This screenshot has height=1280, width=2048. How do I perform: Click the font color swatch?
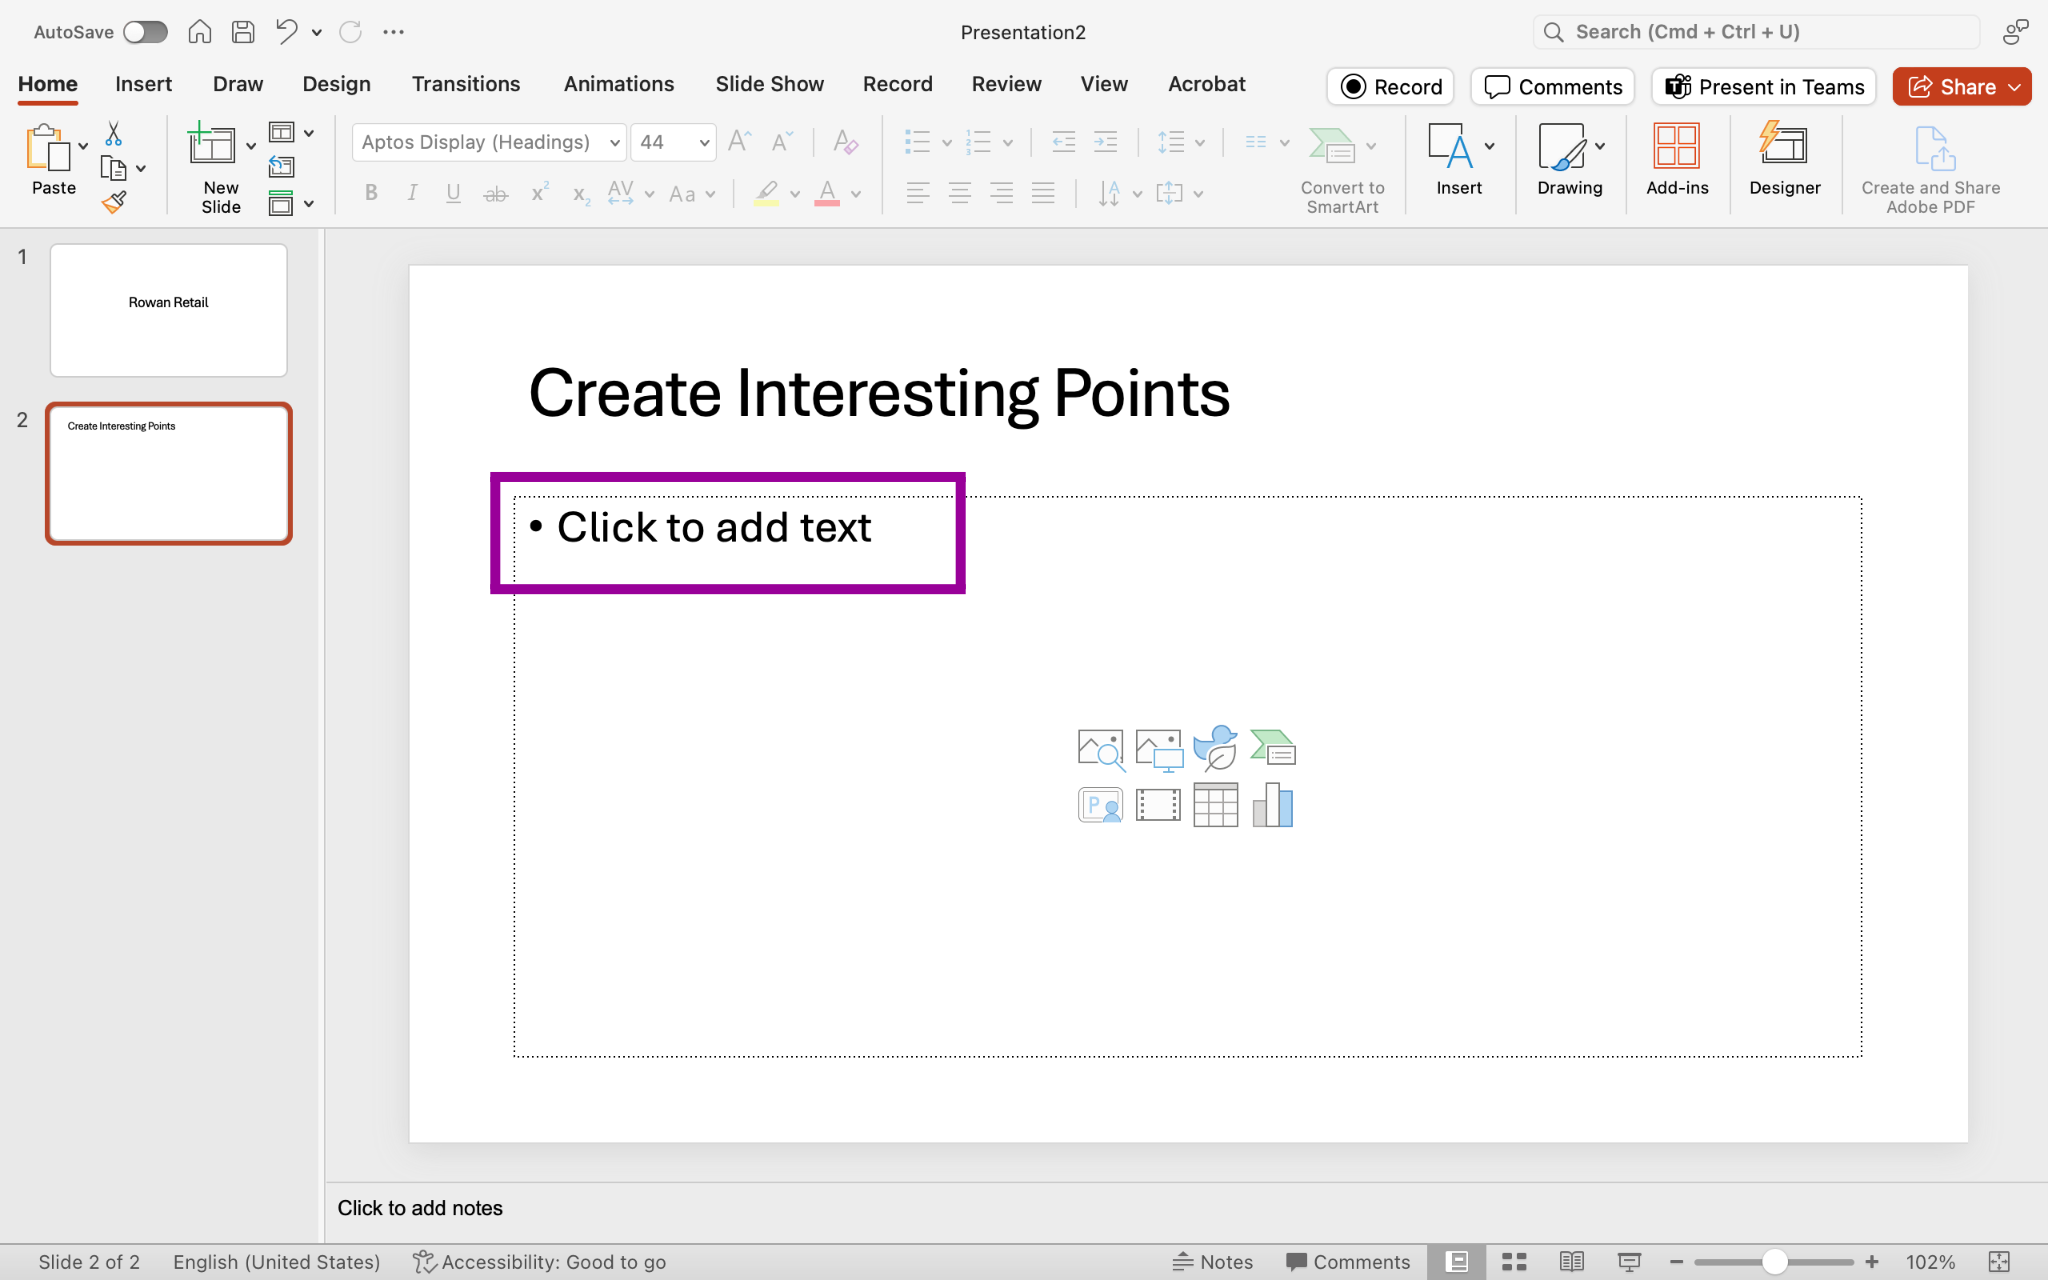827,193
